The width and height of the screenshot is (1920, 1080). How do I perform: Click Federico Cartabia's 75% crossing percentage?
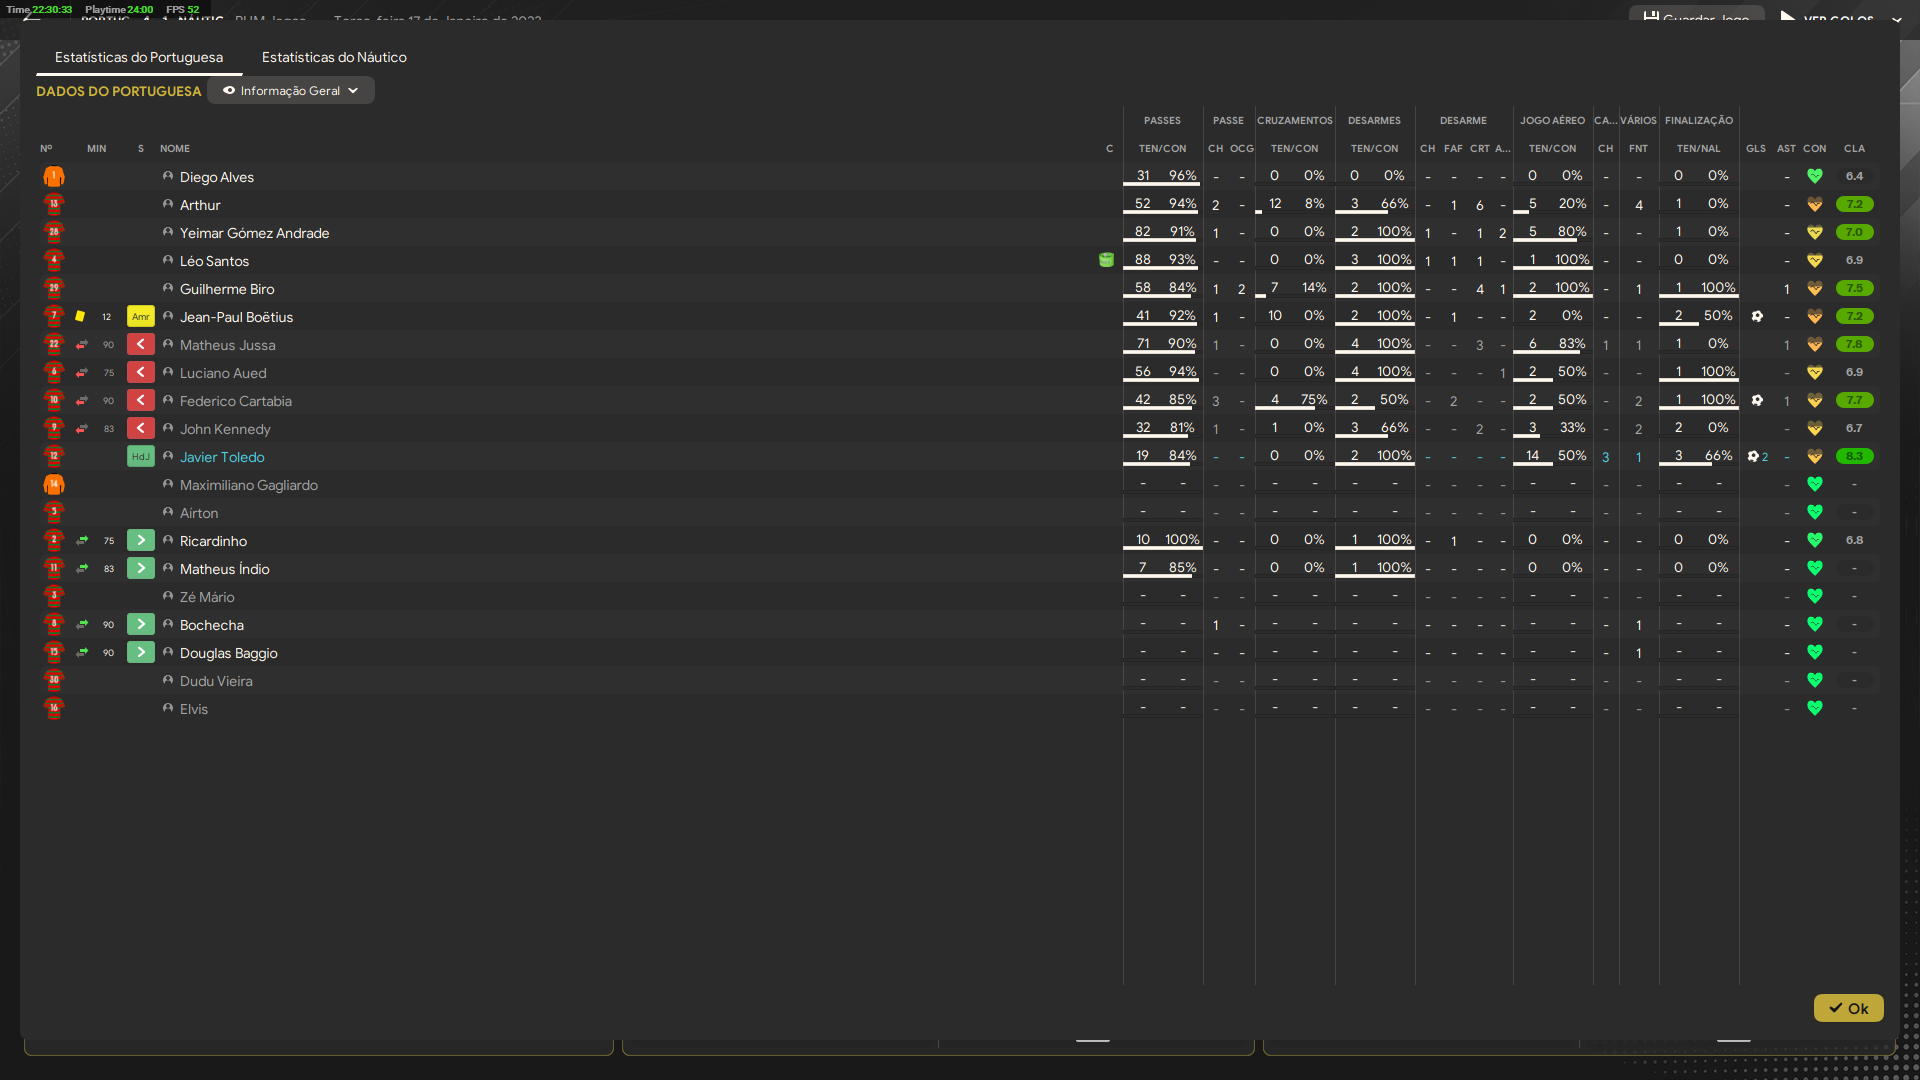[1314, 399]
